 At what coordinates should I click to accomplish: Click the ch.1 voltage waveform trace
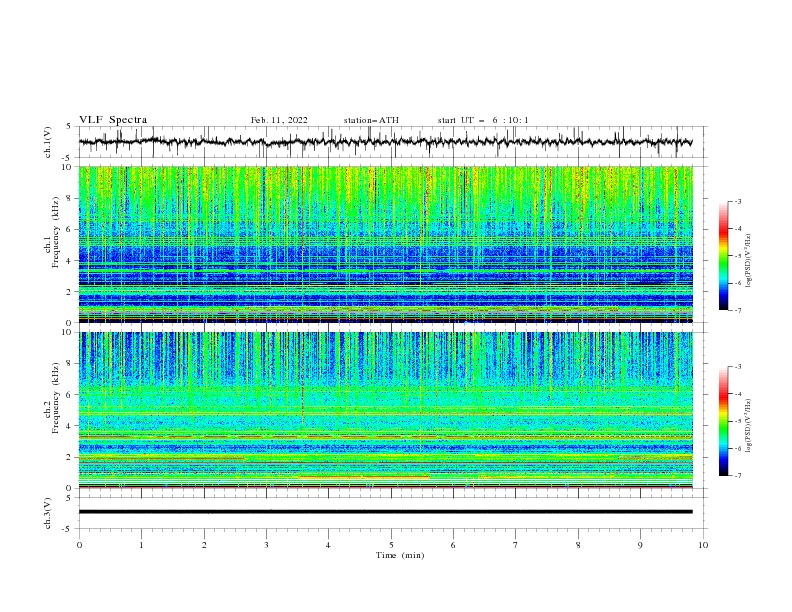[x=385, y=142]
